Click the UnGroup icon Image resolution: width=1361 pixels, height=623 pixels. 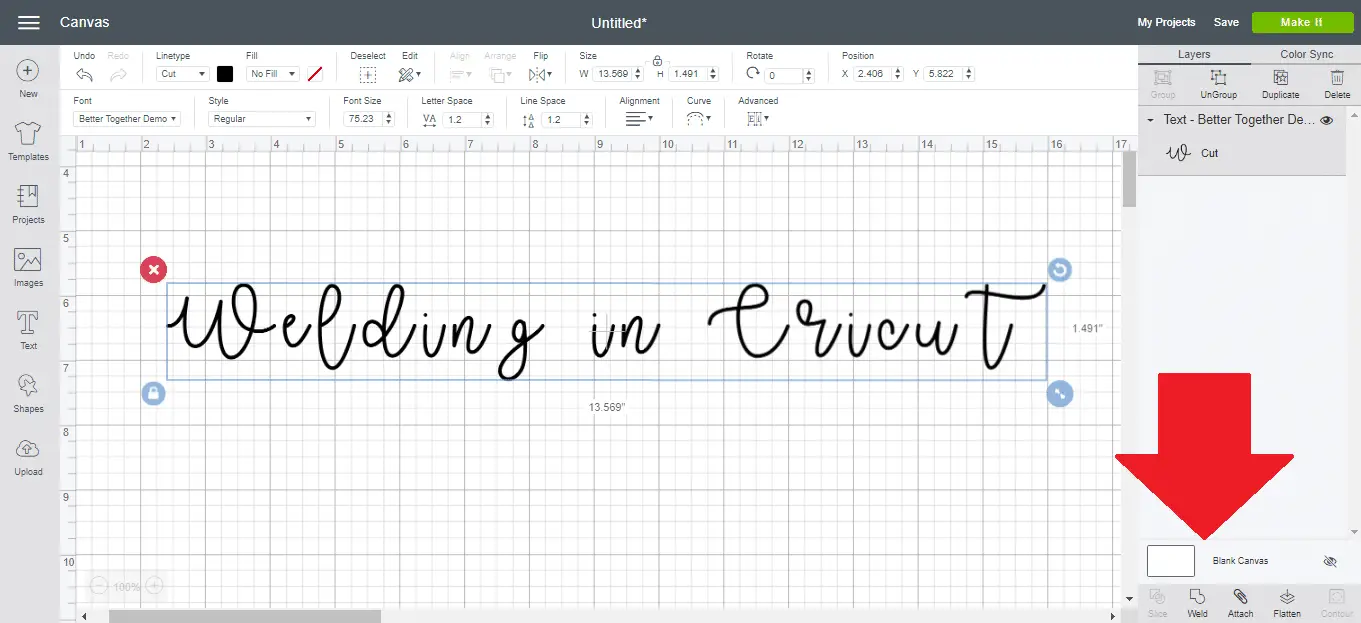[1218, 78]
